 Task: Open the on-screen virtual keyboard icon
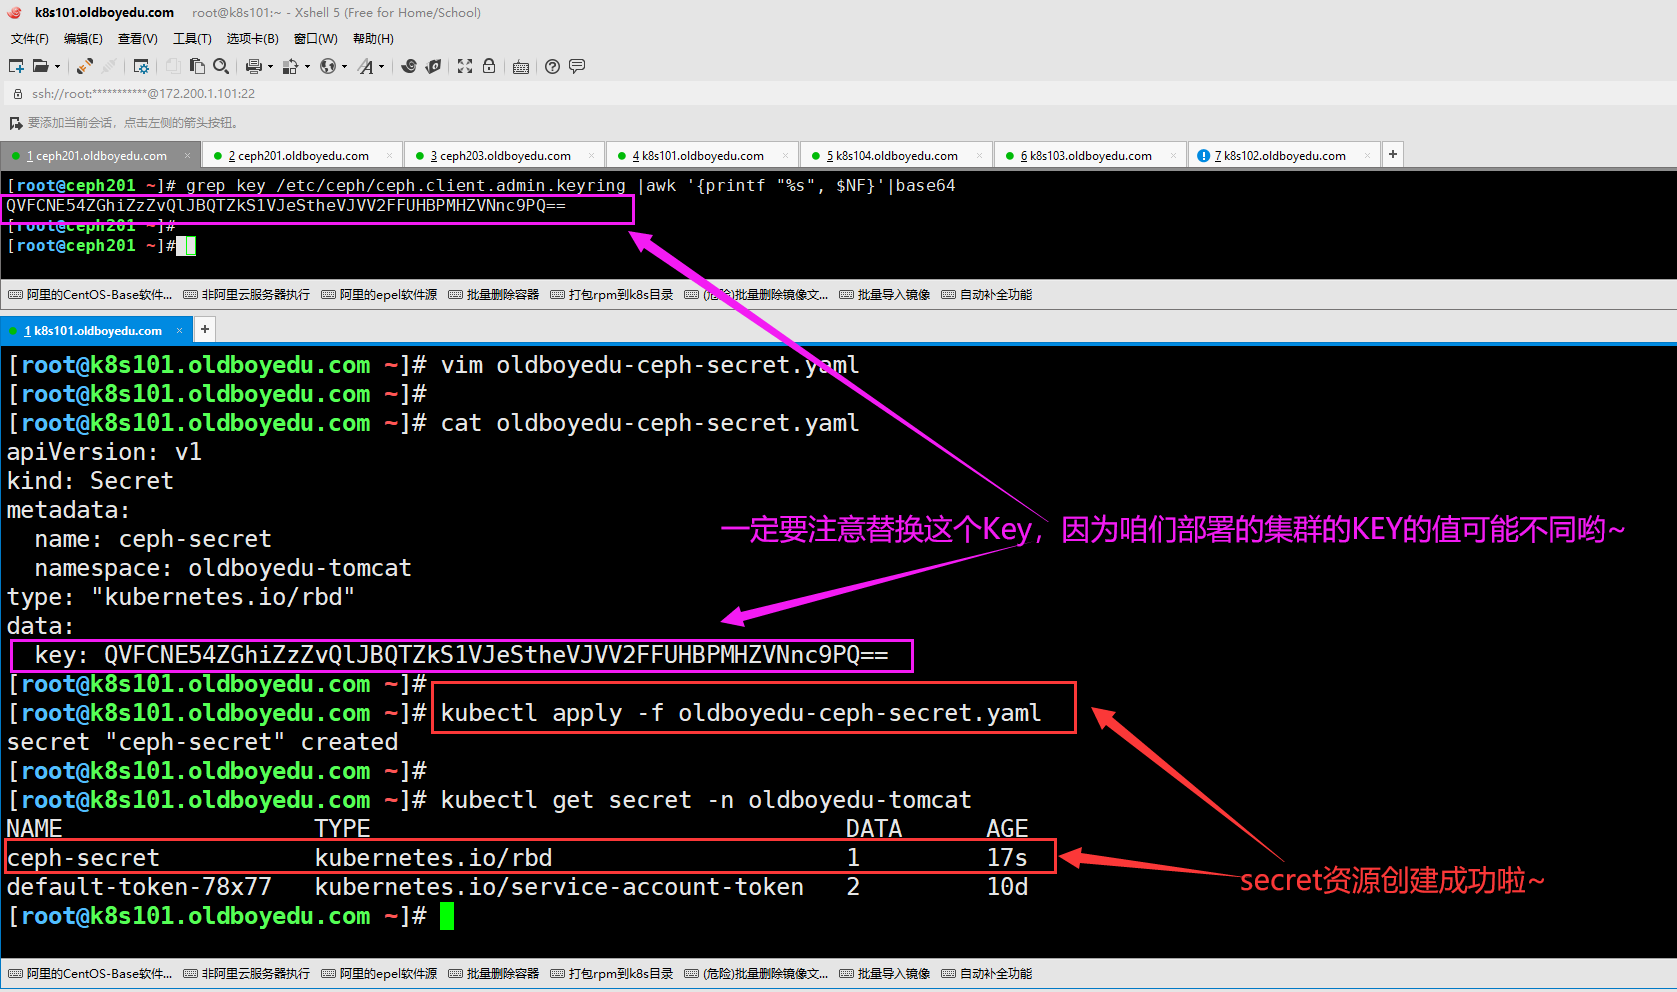point(521,66)
